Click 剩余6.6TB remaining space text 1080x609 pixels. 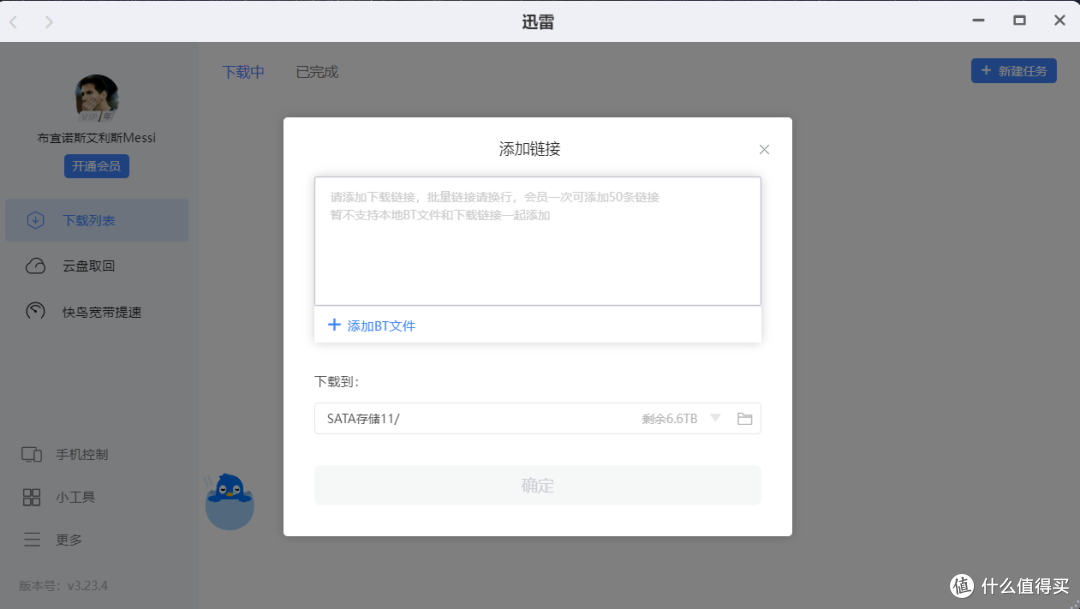click(x=669, y=419)
